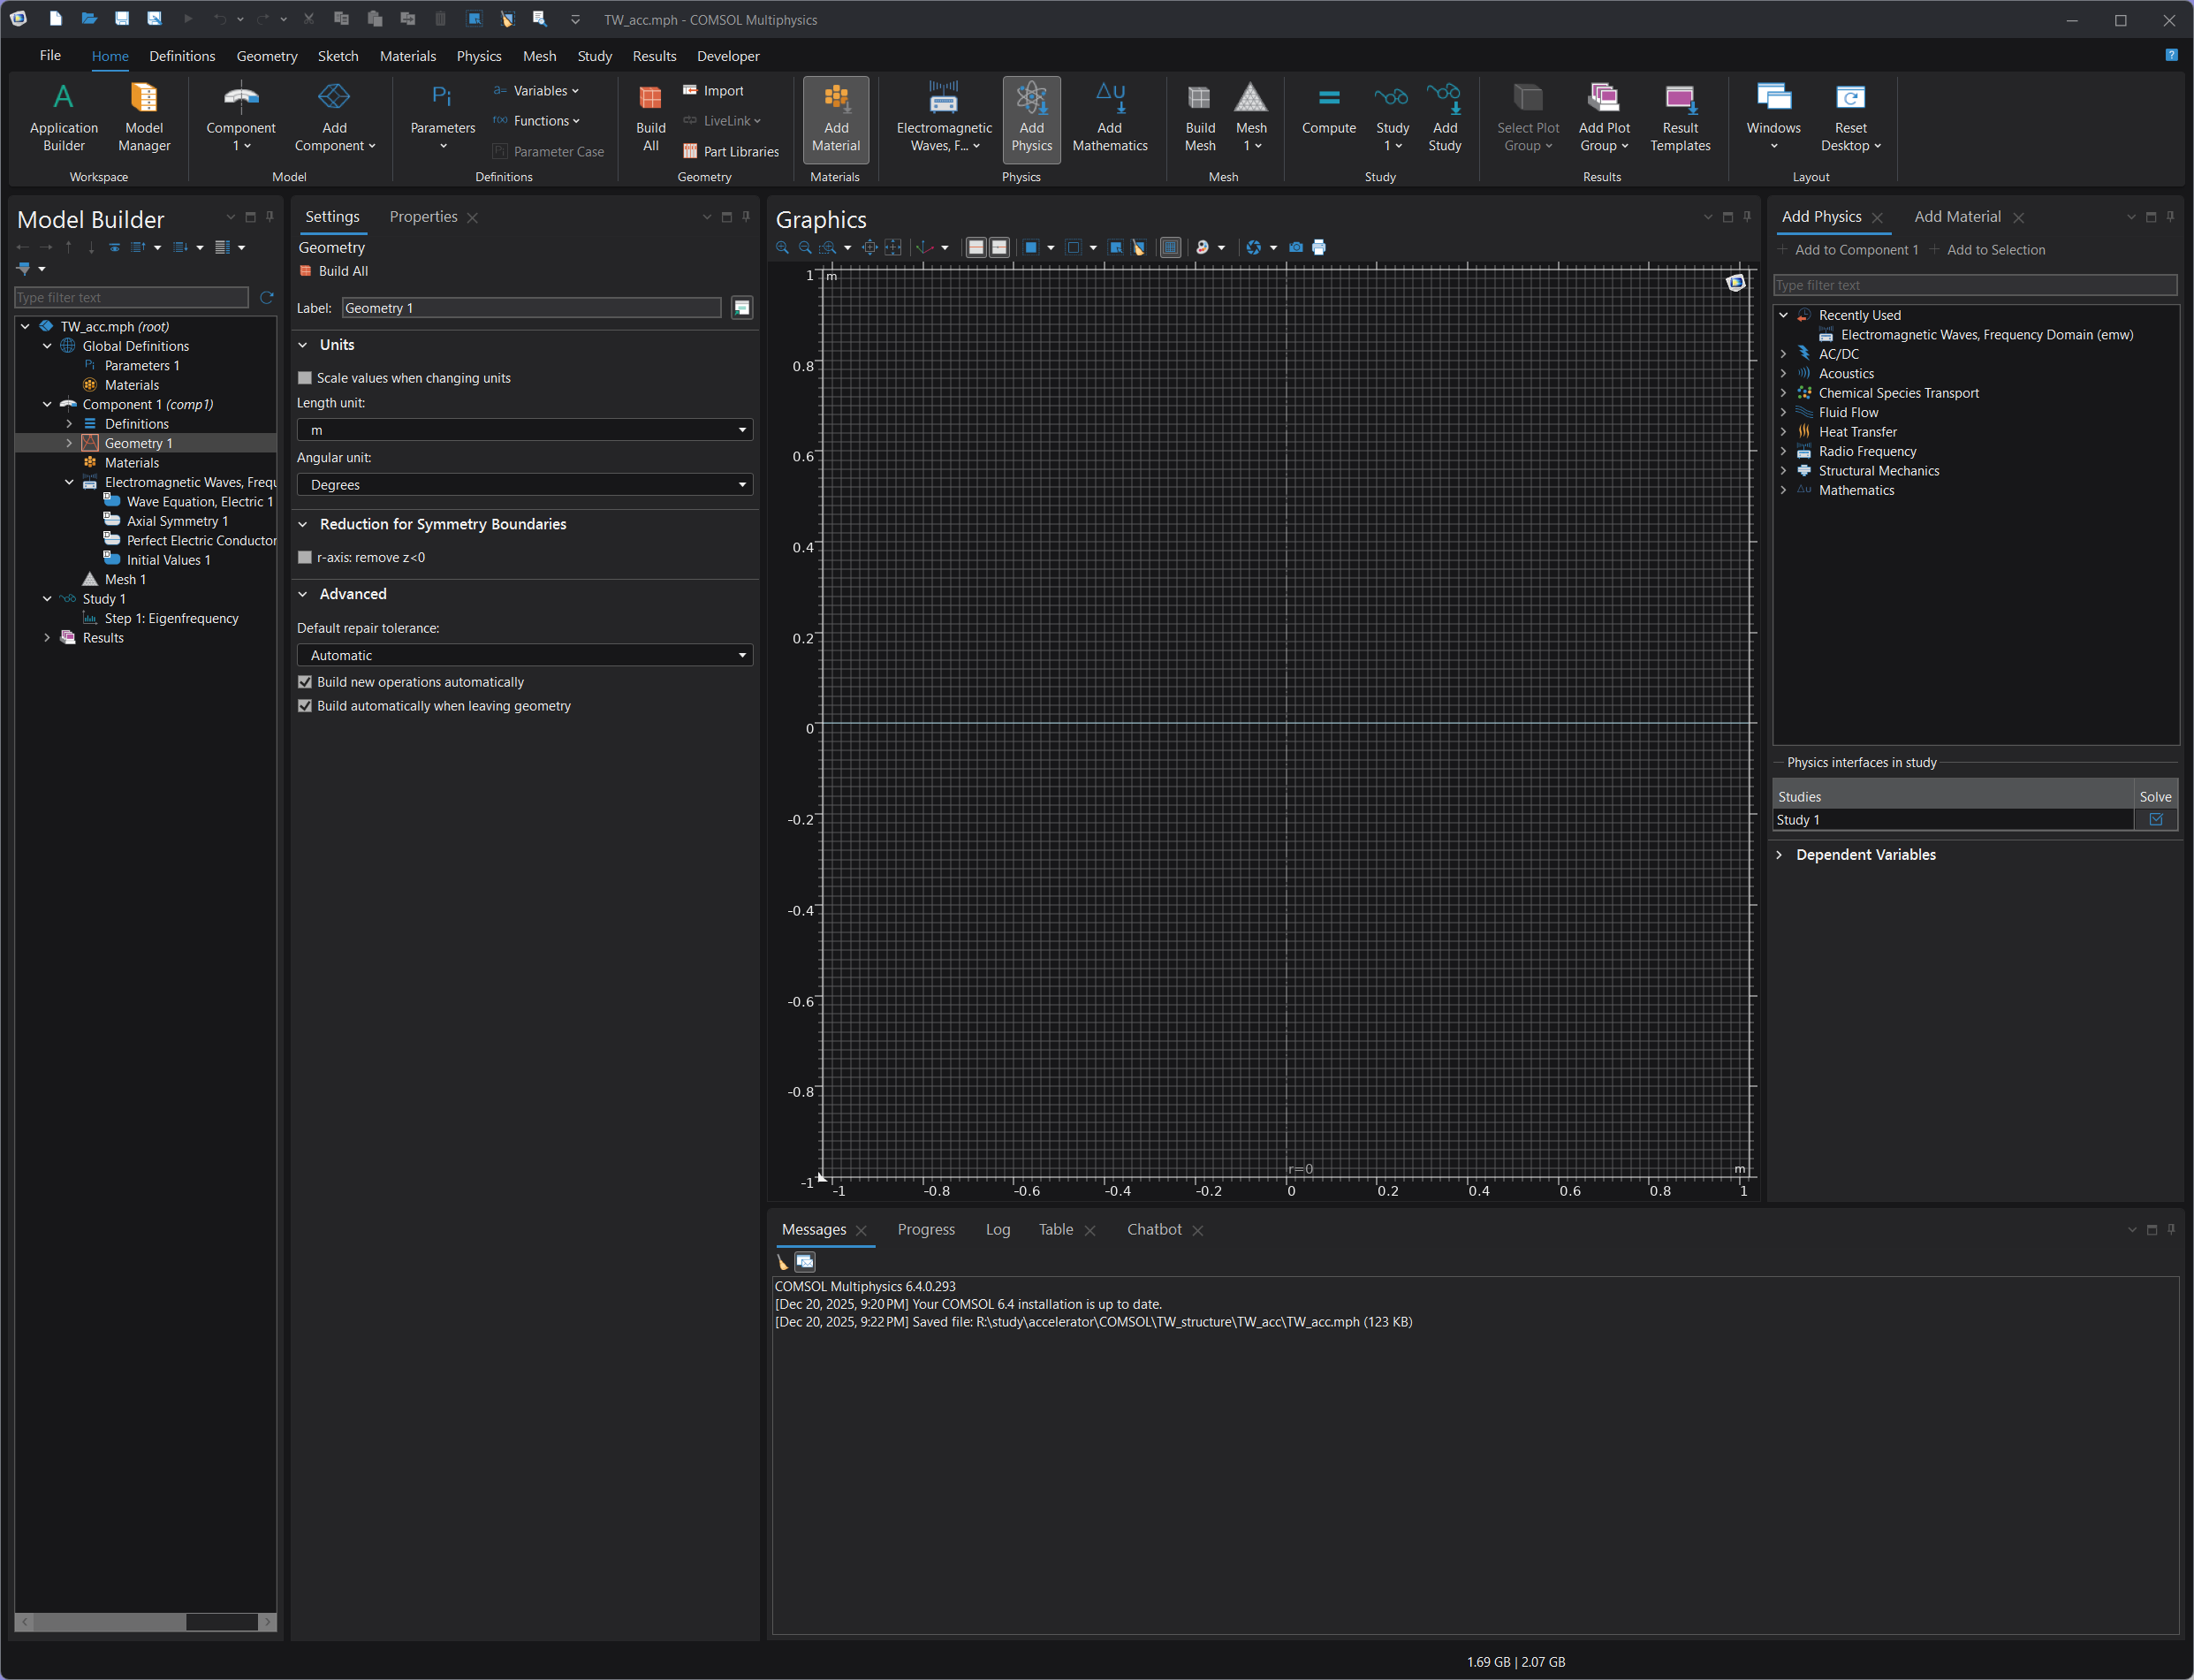Click the Graphics screenshot camera icon

[x=1295, y=247]
